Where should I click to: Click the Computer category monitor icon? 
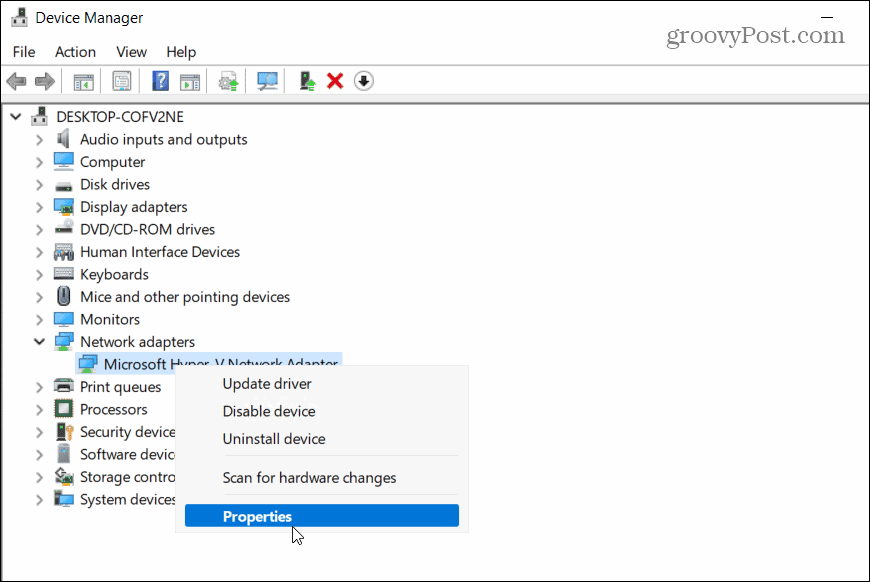pyautogui.click(x=64, y=161)
